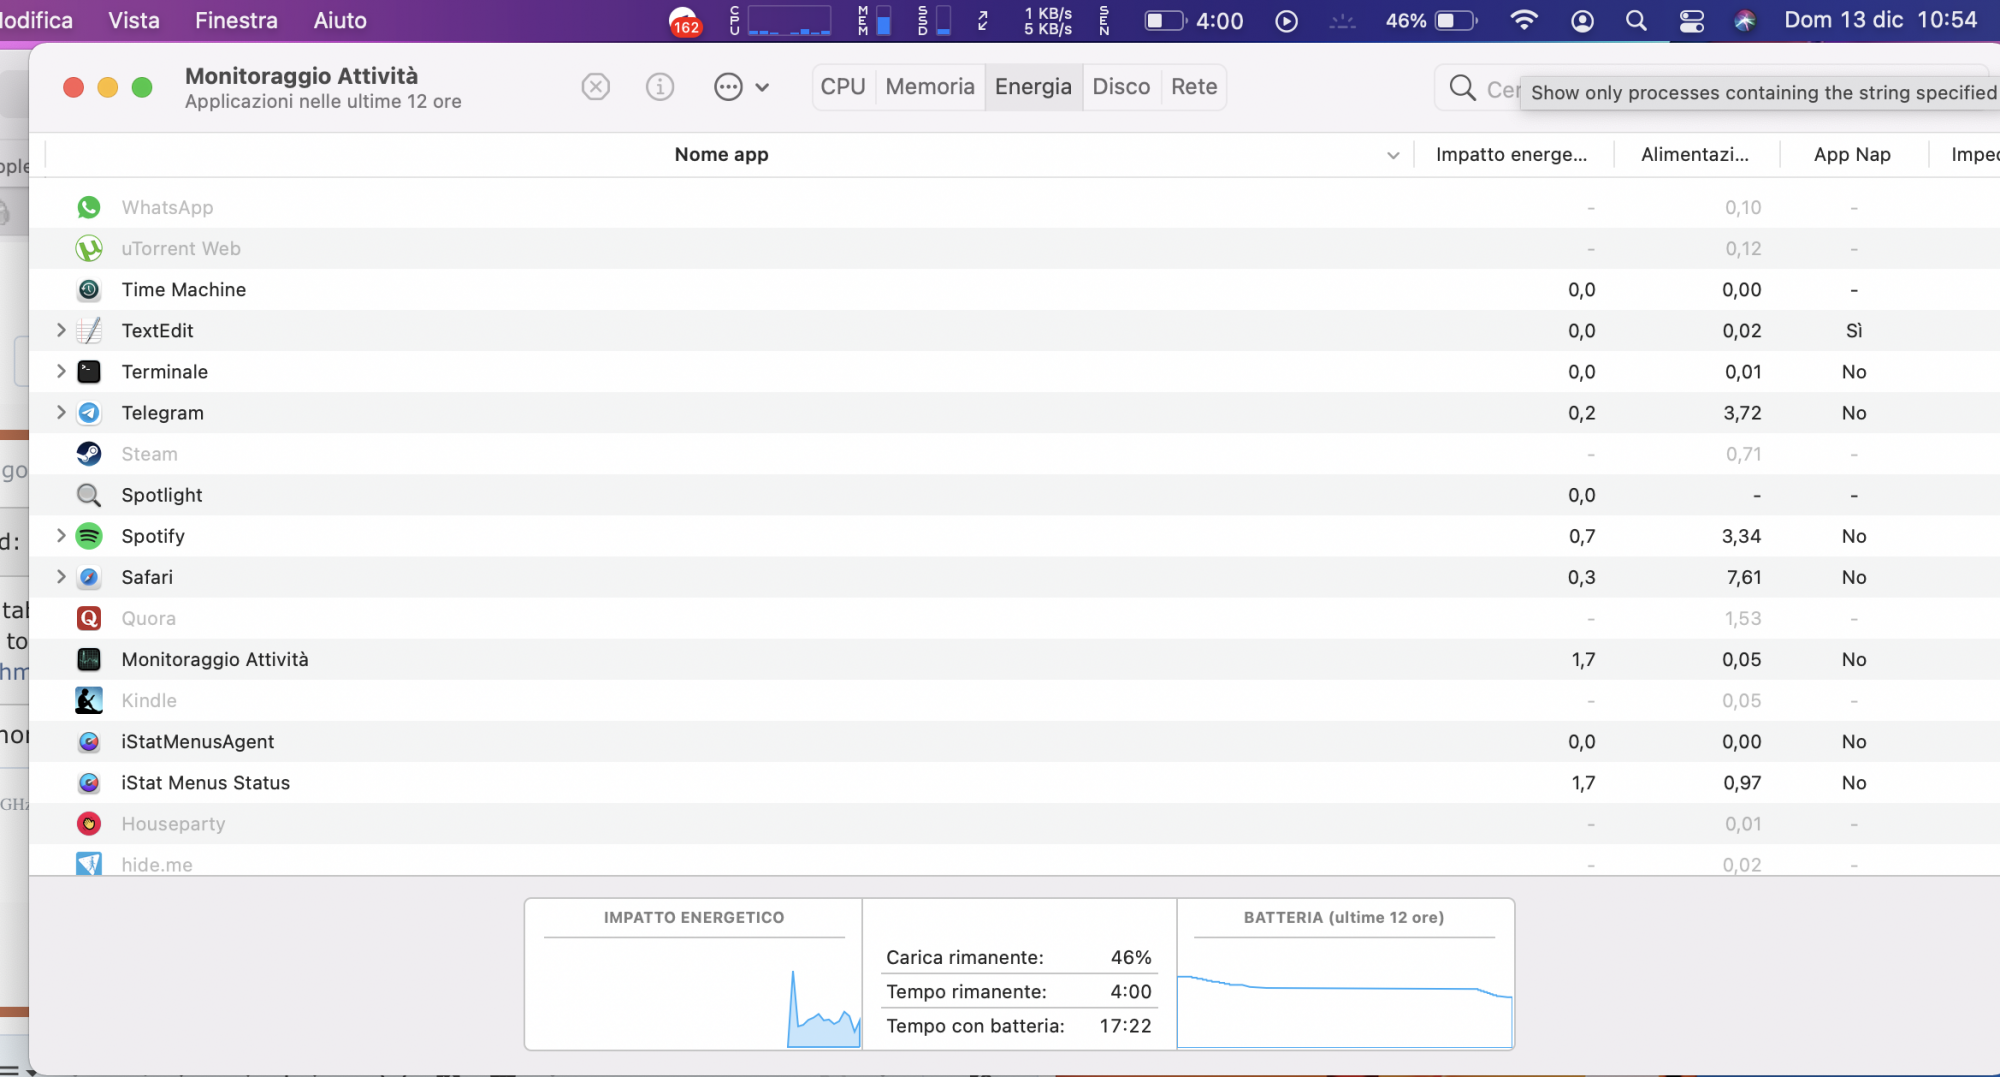Click the 46% battery indicator
Image resolution: width=2000 pixels, height=1077 pixels.
tap(1430, 20)
